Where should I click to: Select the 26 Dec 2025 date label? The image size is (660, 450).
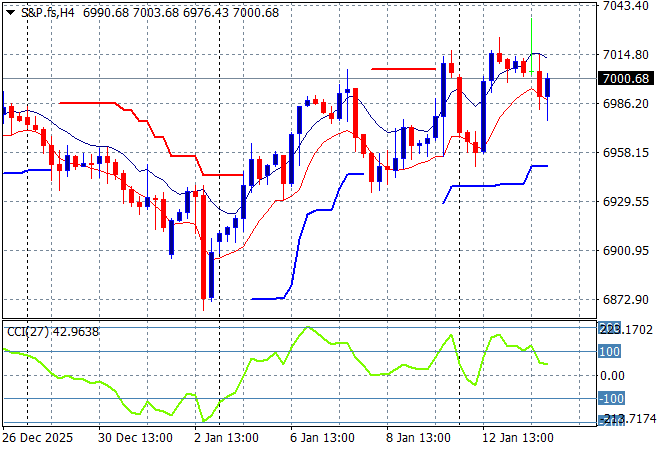pos(38,438)
